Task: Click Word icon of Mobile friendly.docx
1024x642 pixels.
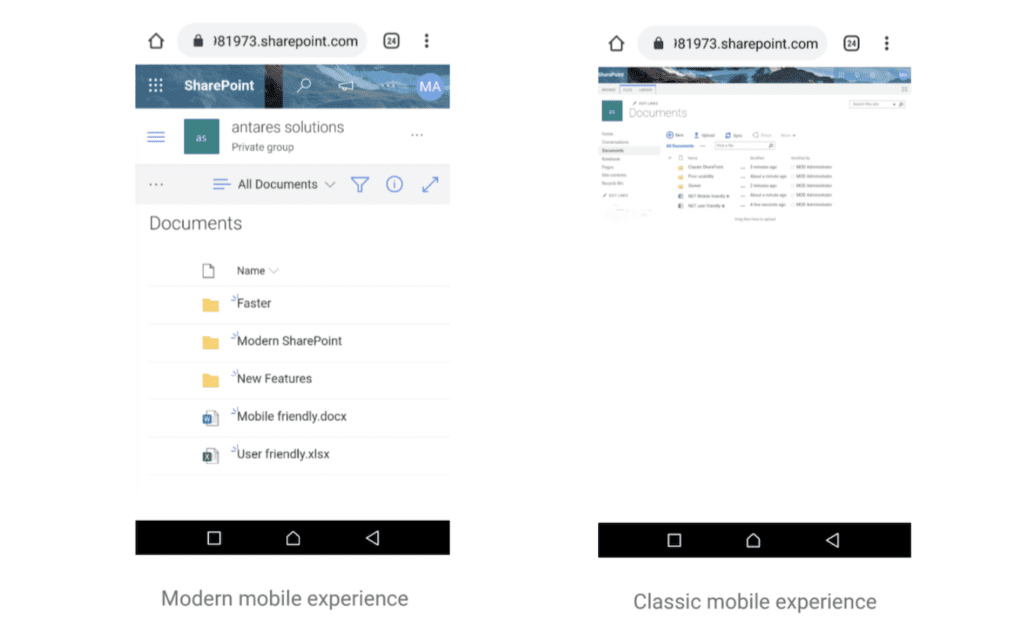Action: (210, 418)
